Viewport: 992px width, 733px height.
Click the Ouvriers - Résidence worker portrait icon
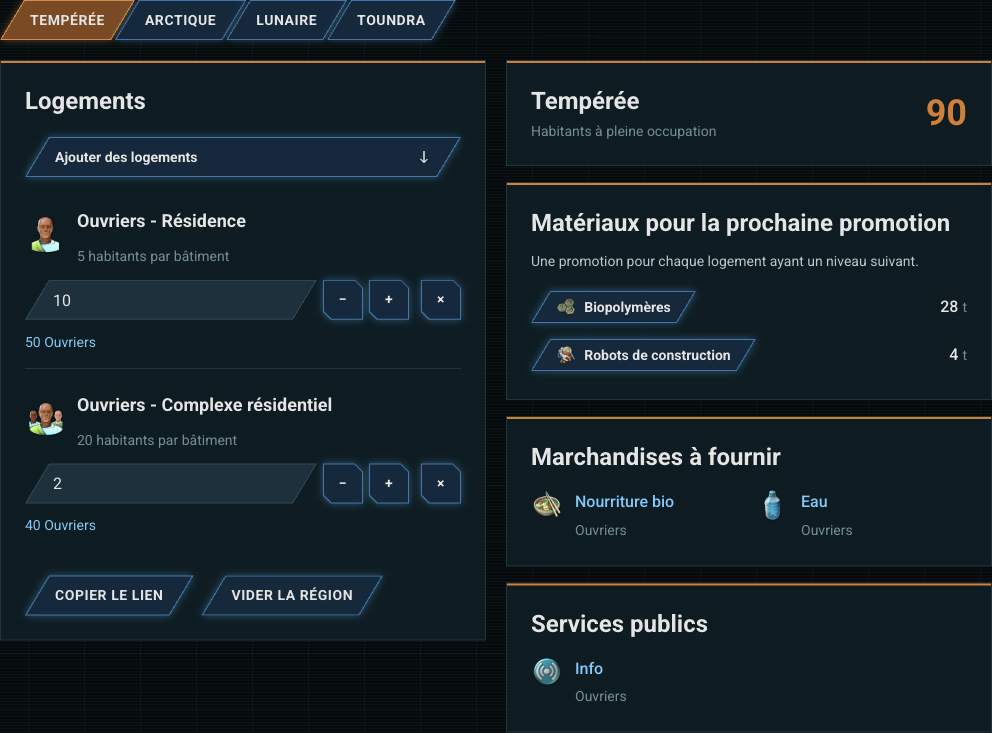pos(46,234)
